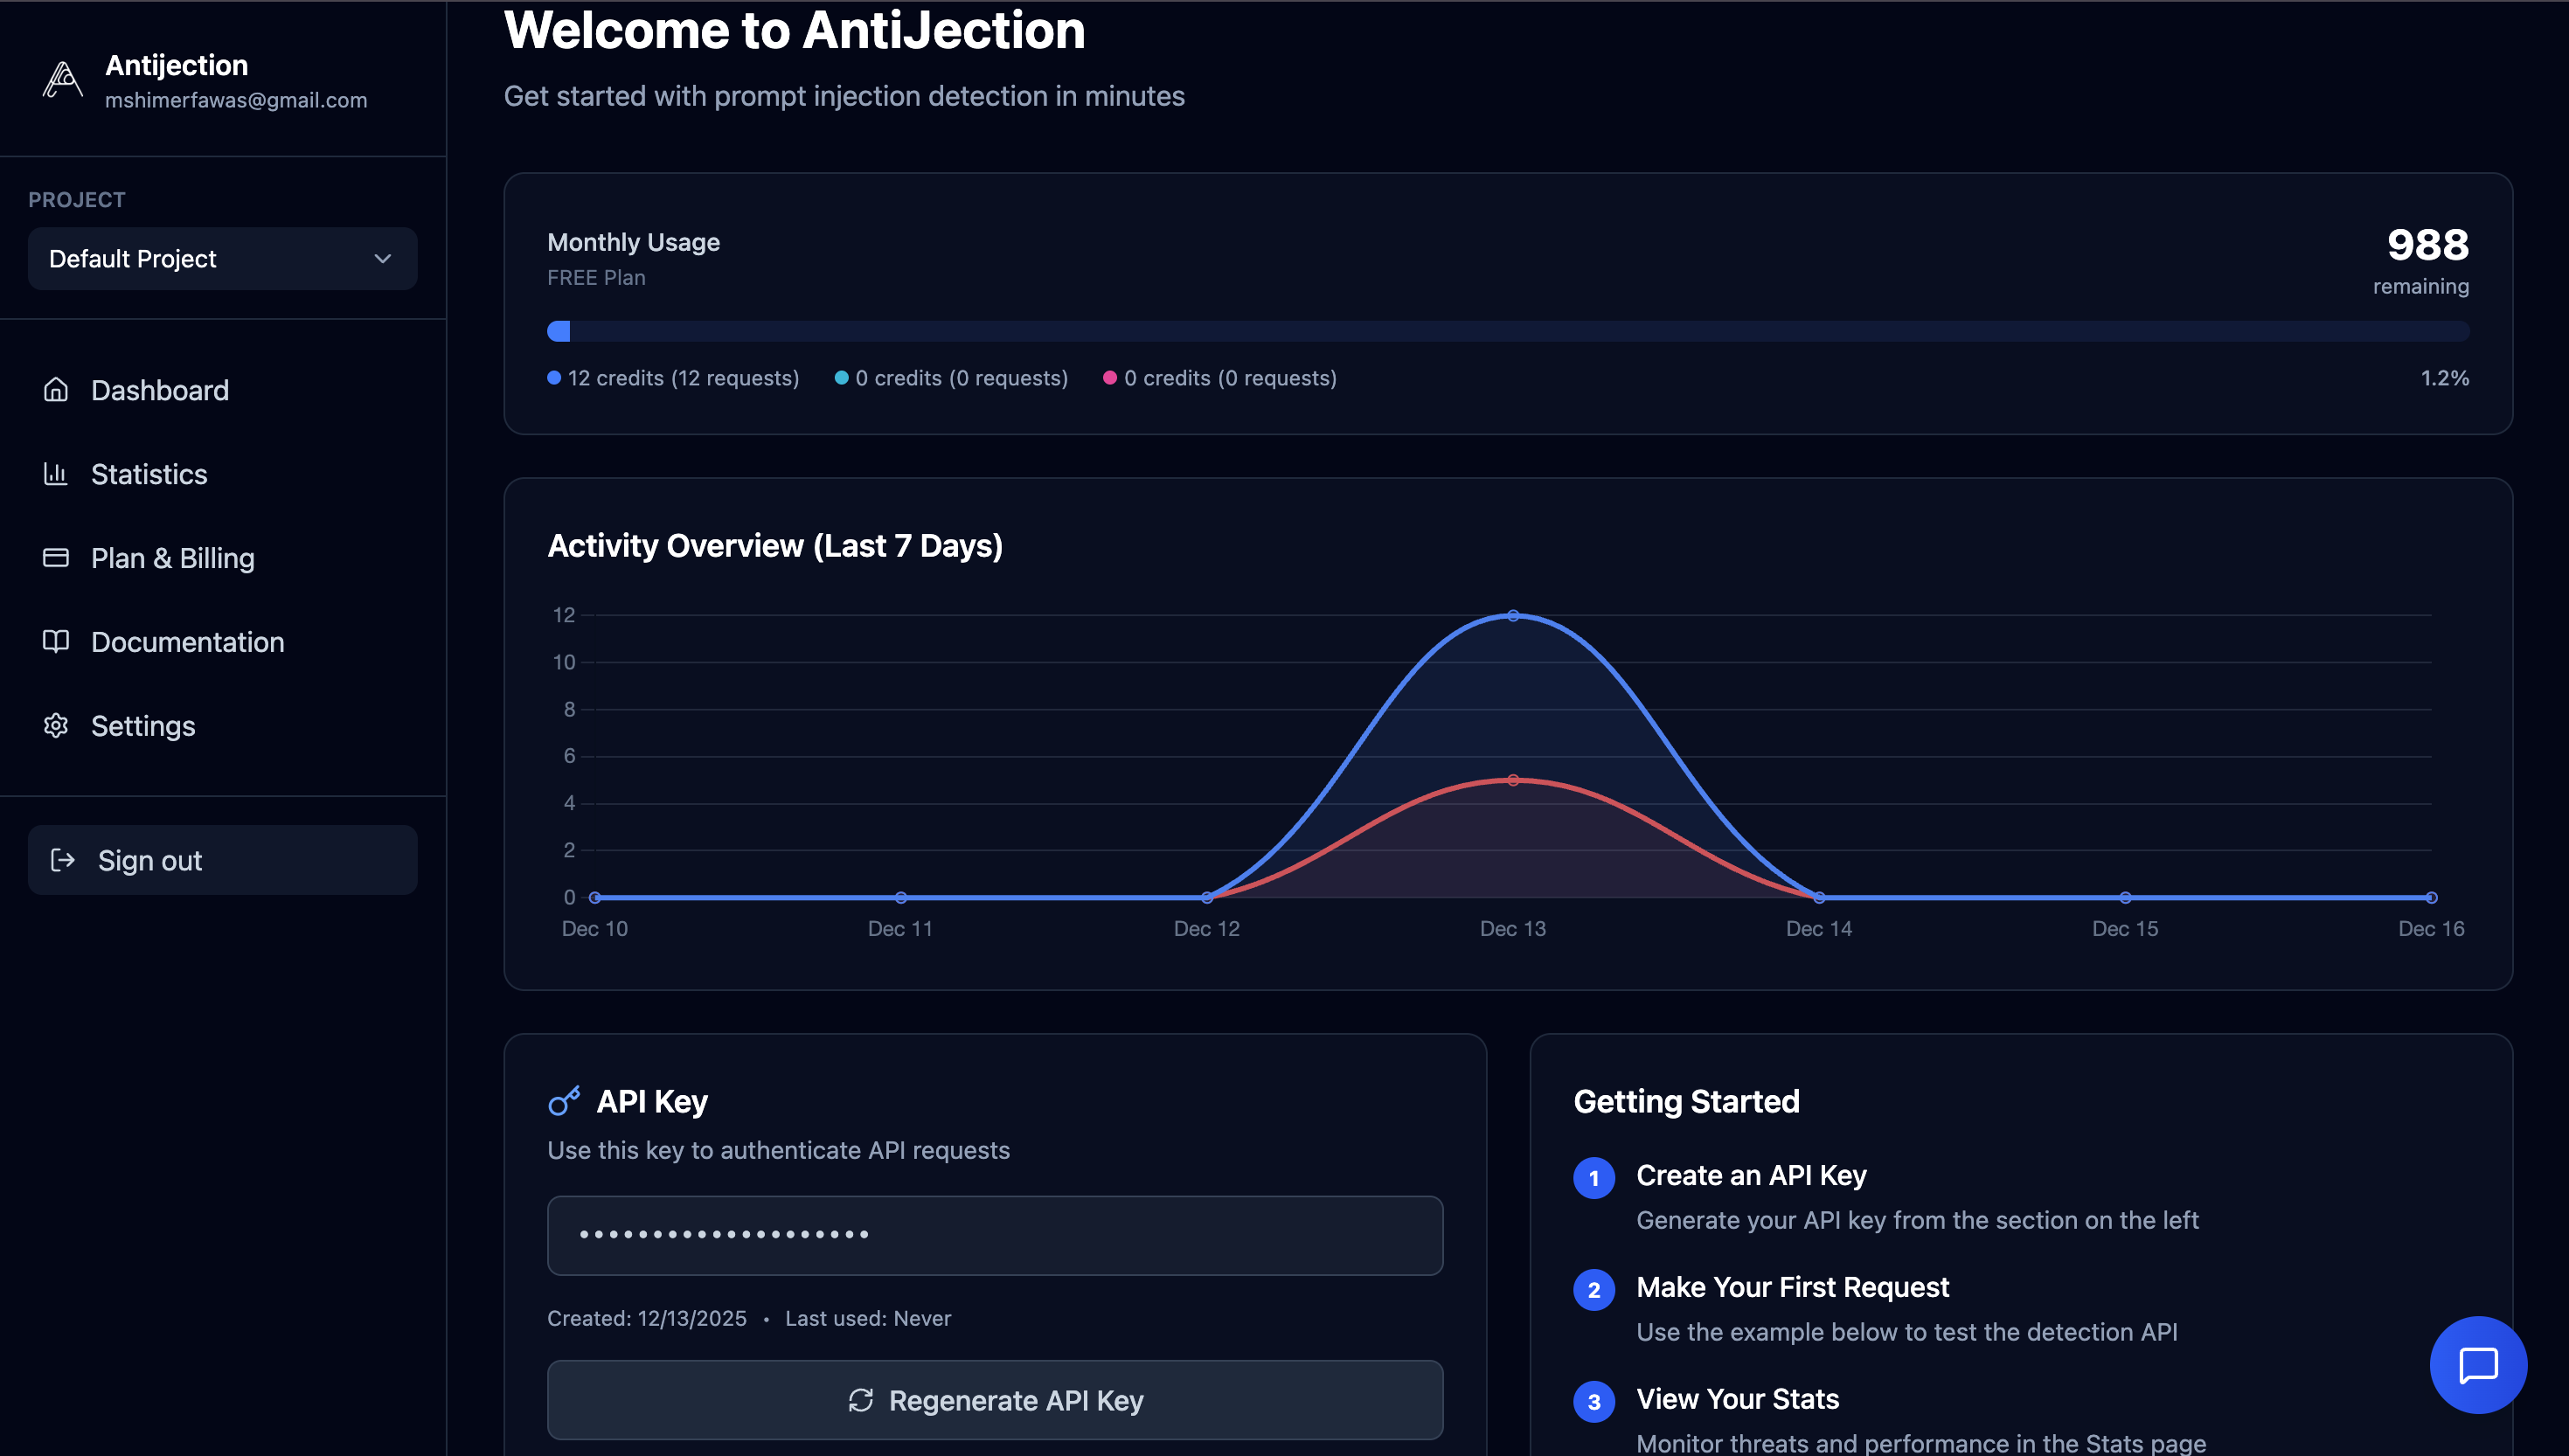Click the Dec 13 blue peak point
The width and height of the screenshot is (2569, 1456).
[1512, 616]
